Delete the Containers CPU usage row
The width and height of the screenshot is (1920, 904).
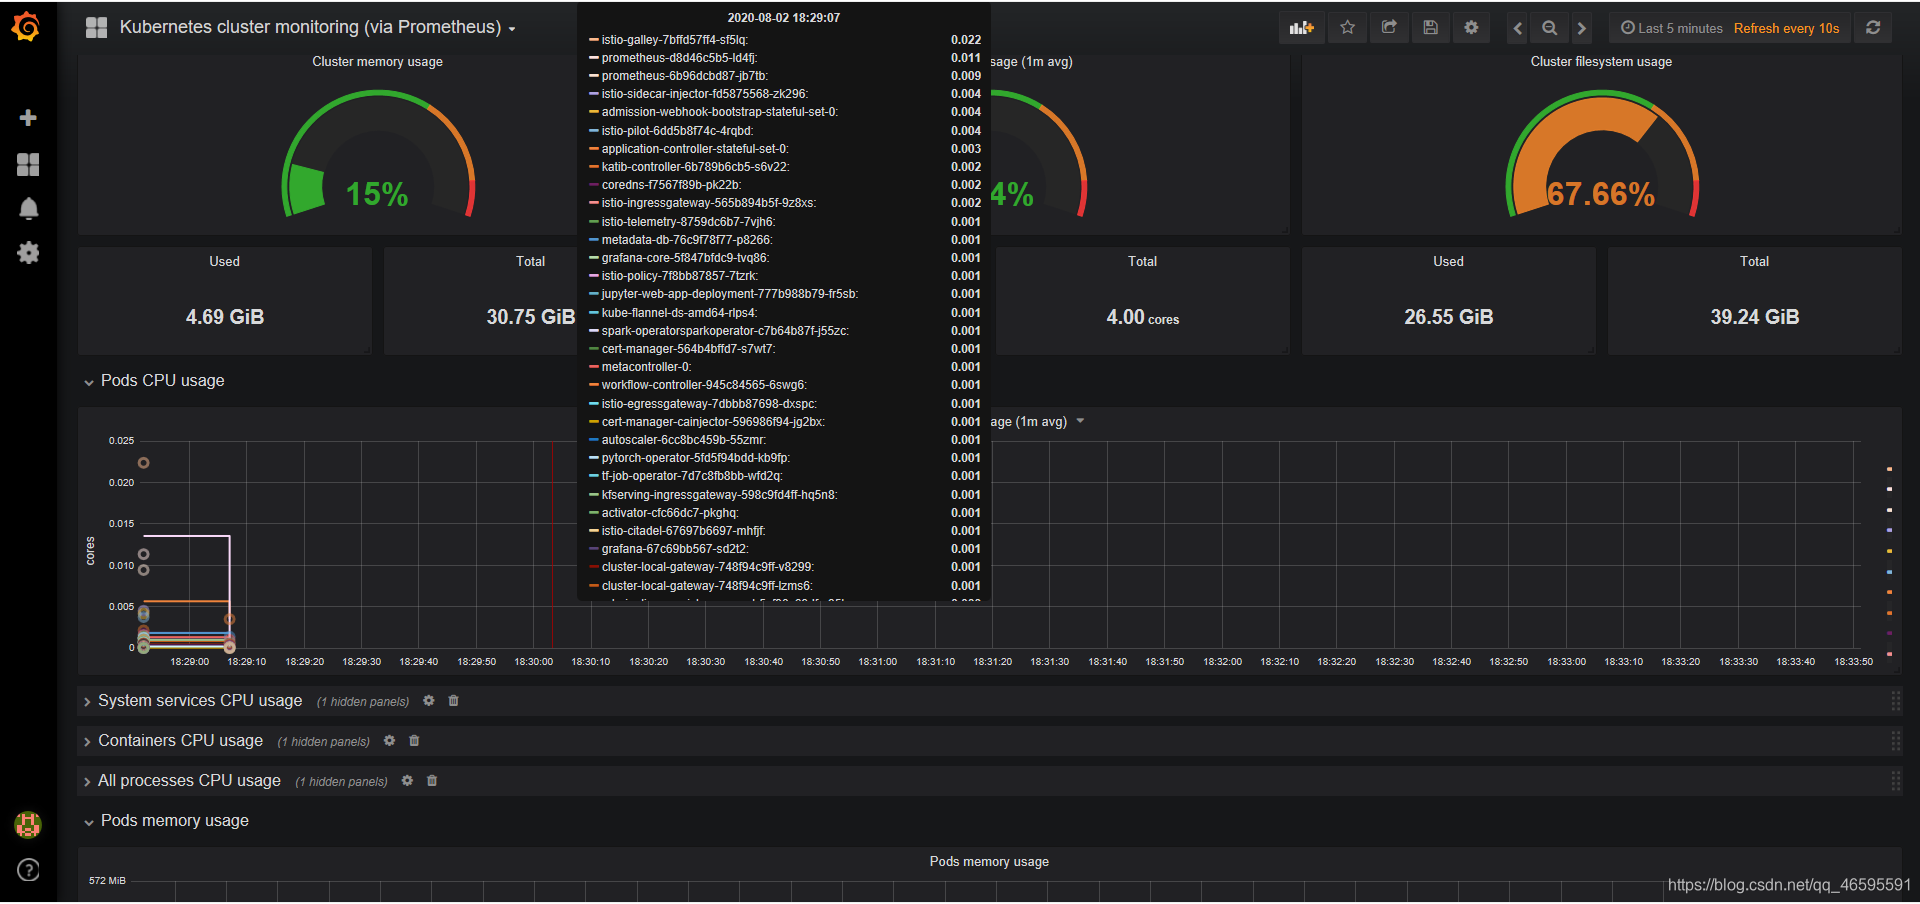[414, 741]
